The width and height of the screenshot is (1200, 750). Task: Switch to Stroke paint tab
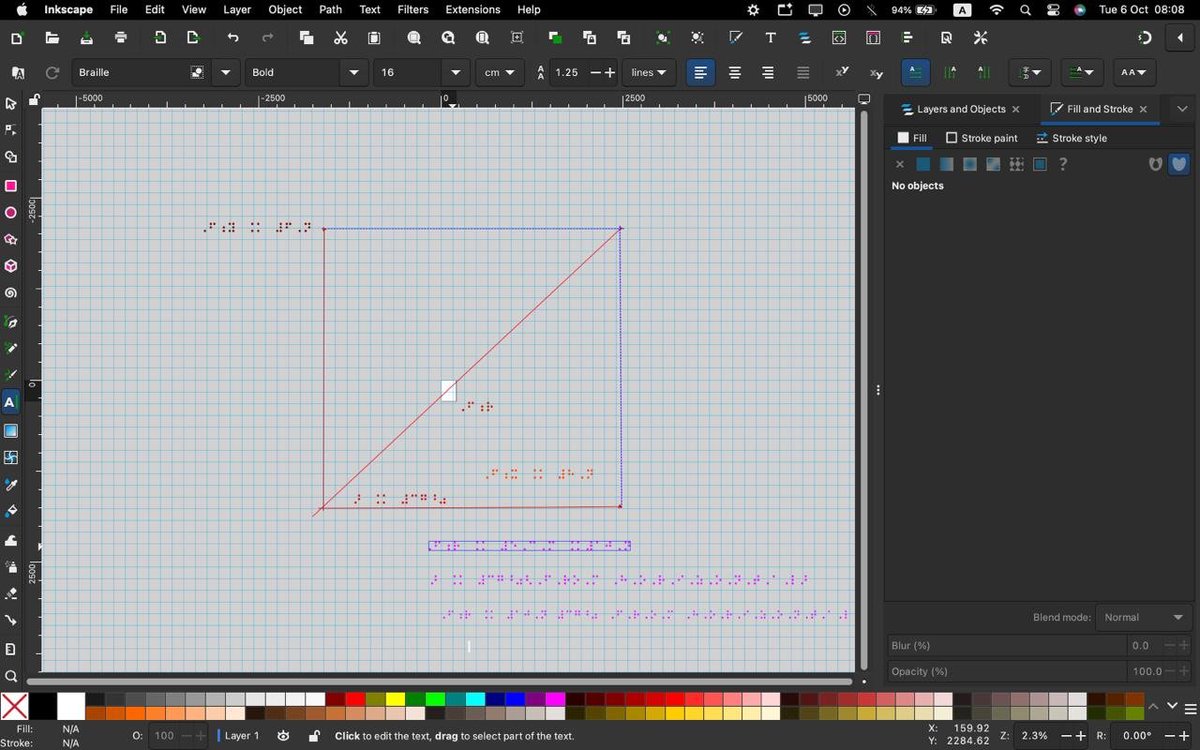click(x=982, y=138)
